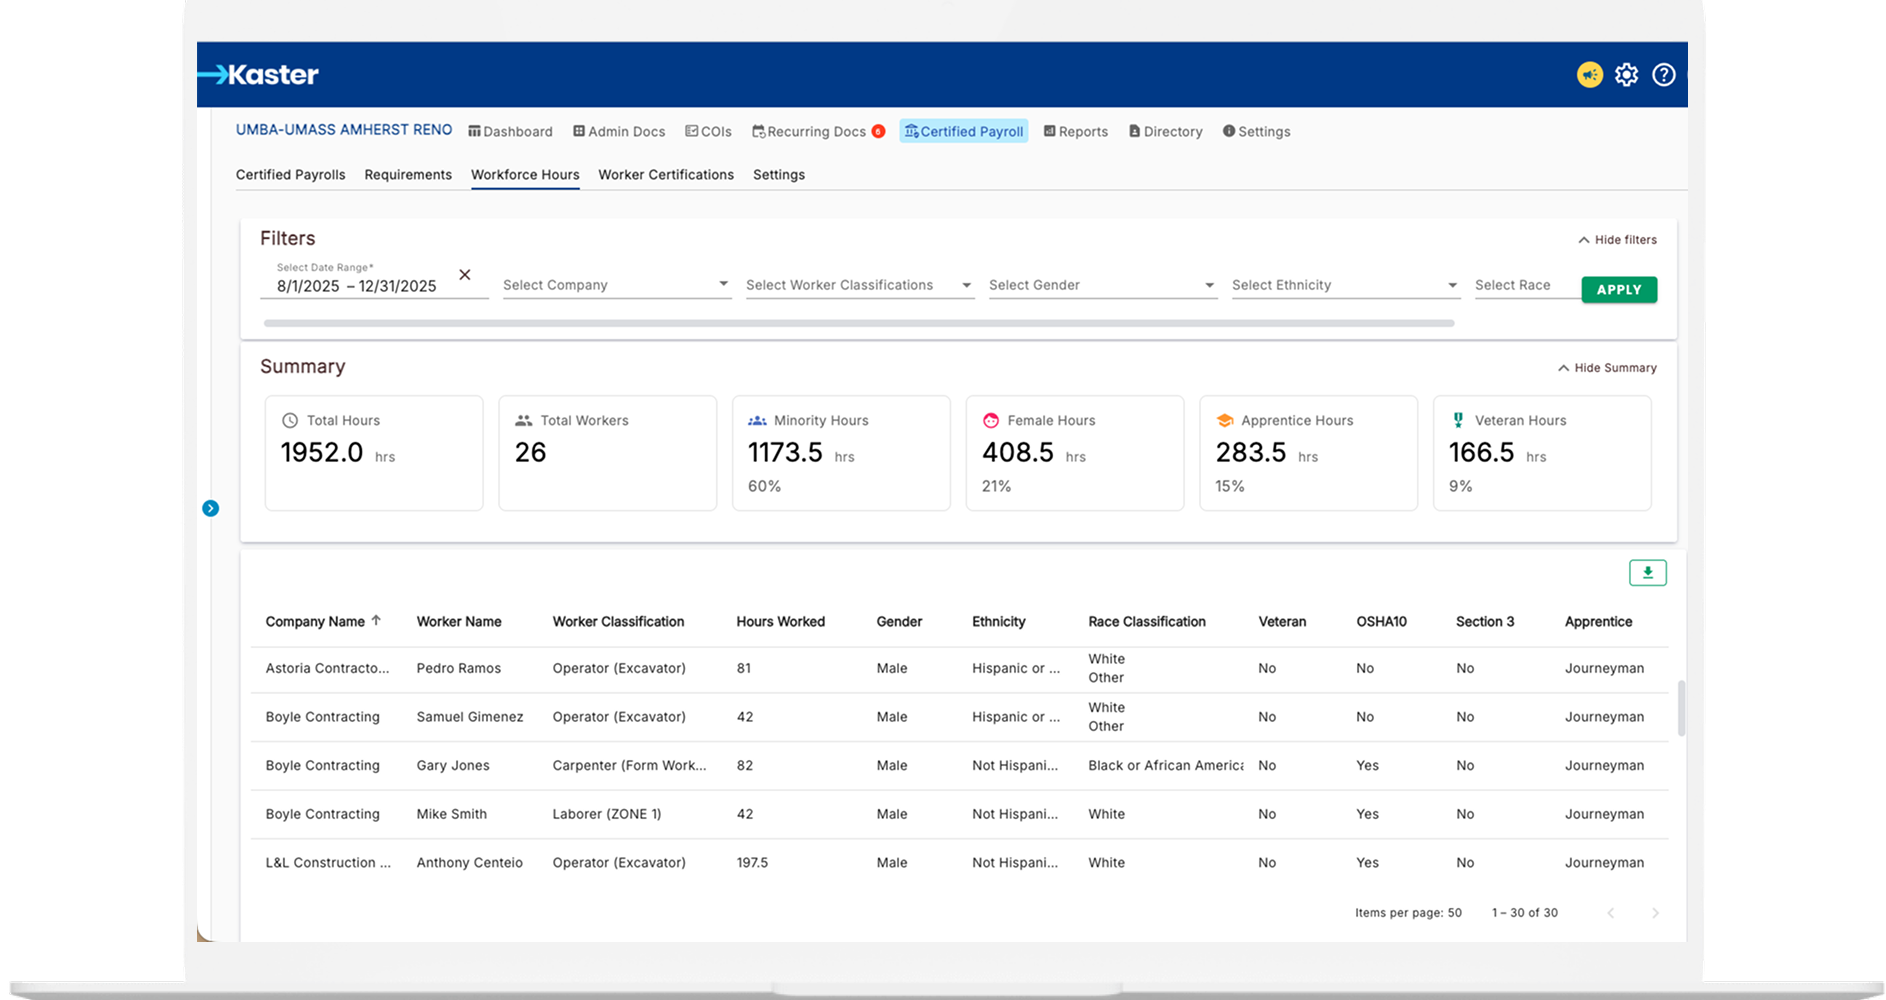The image size is (1886, 1000).
Task: Open the Select Worker Classifications dropdown
Action: point(859,285)
